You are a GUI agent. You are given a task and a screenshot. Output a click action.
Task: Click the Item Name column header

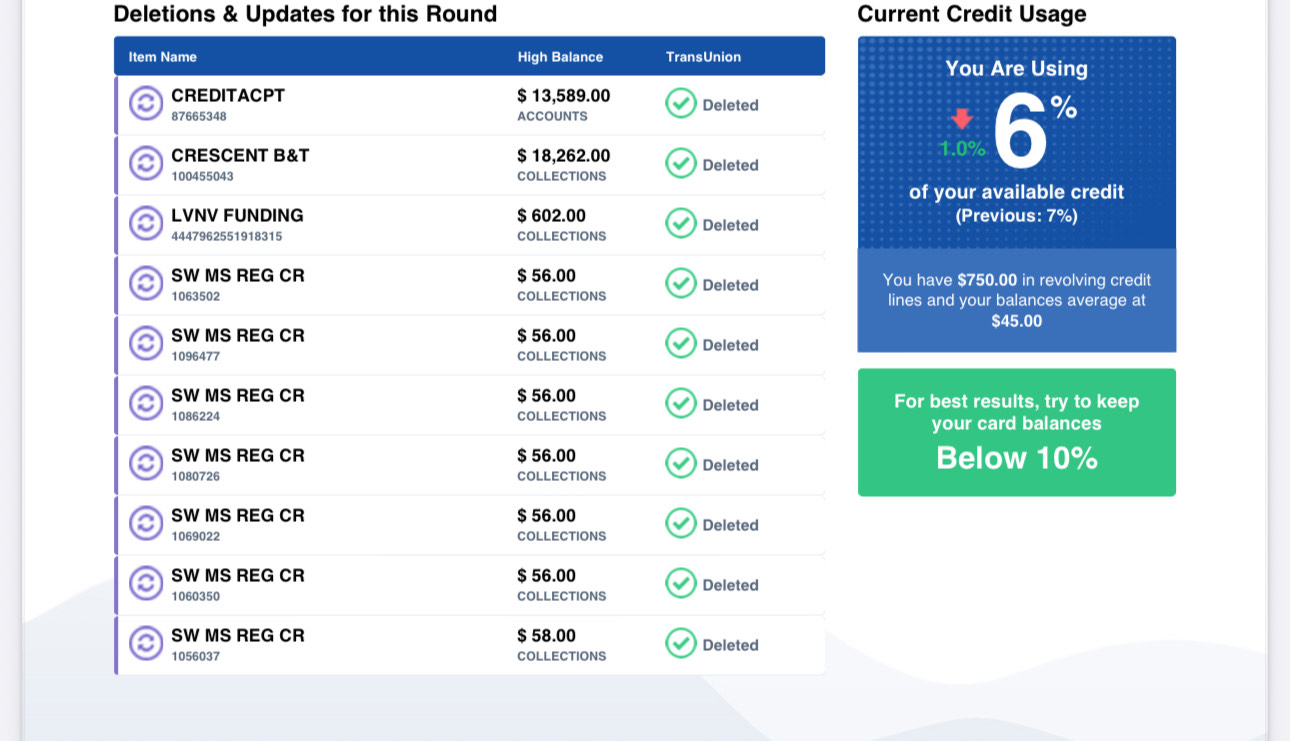pos(163,57)
